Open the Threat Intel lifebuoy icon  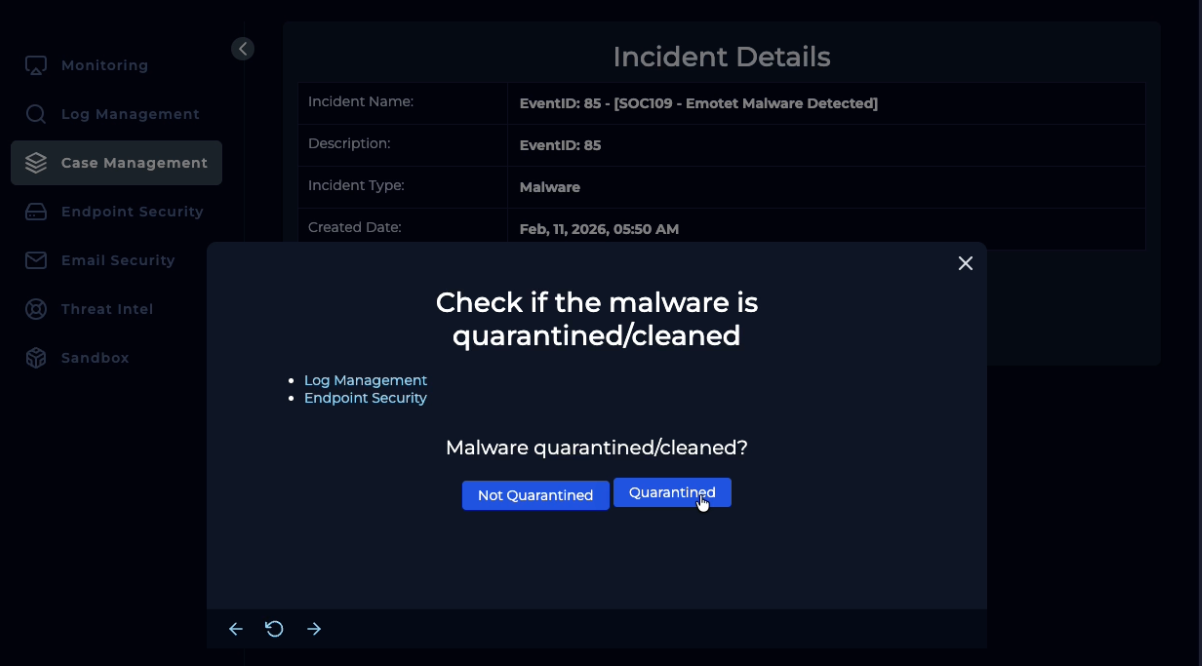coord(36,309)
